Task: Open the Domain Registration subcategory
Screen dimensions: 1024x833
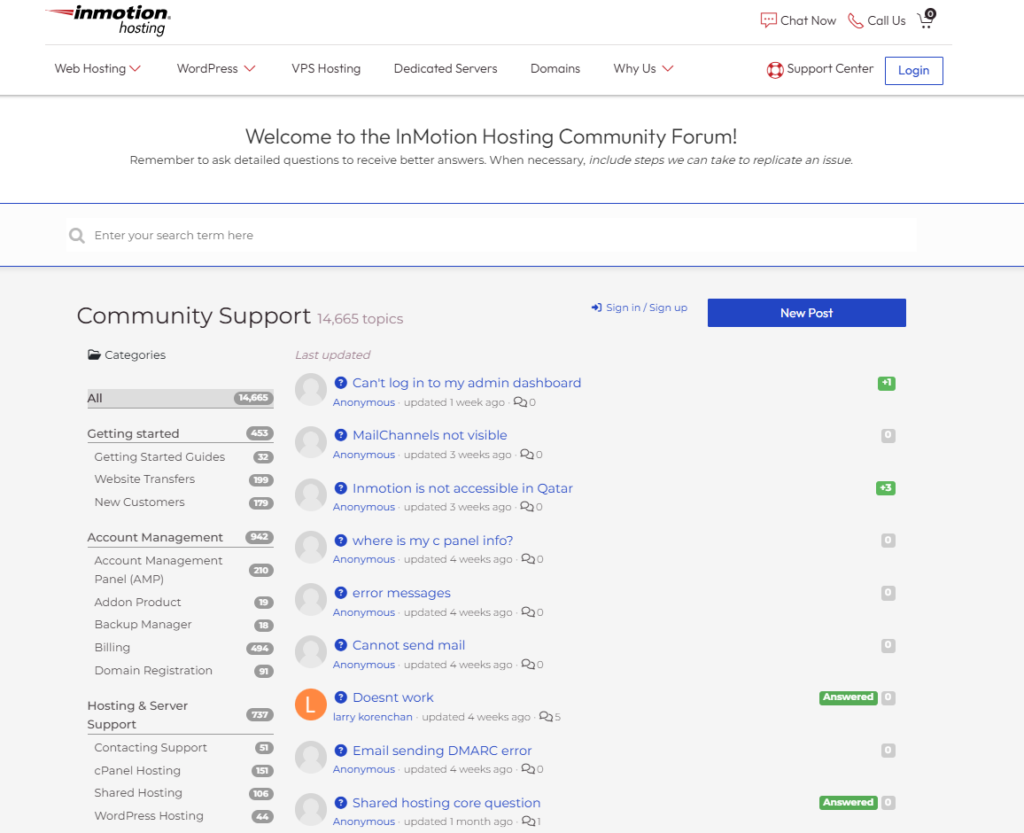Action: [153, 670]
